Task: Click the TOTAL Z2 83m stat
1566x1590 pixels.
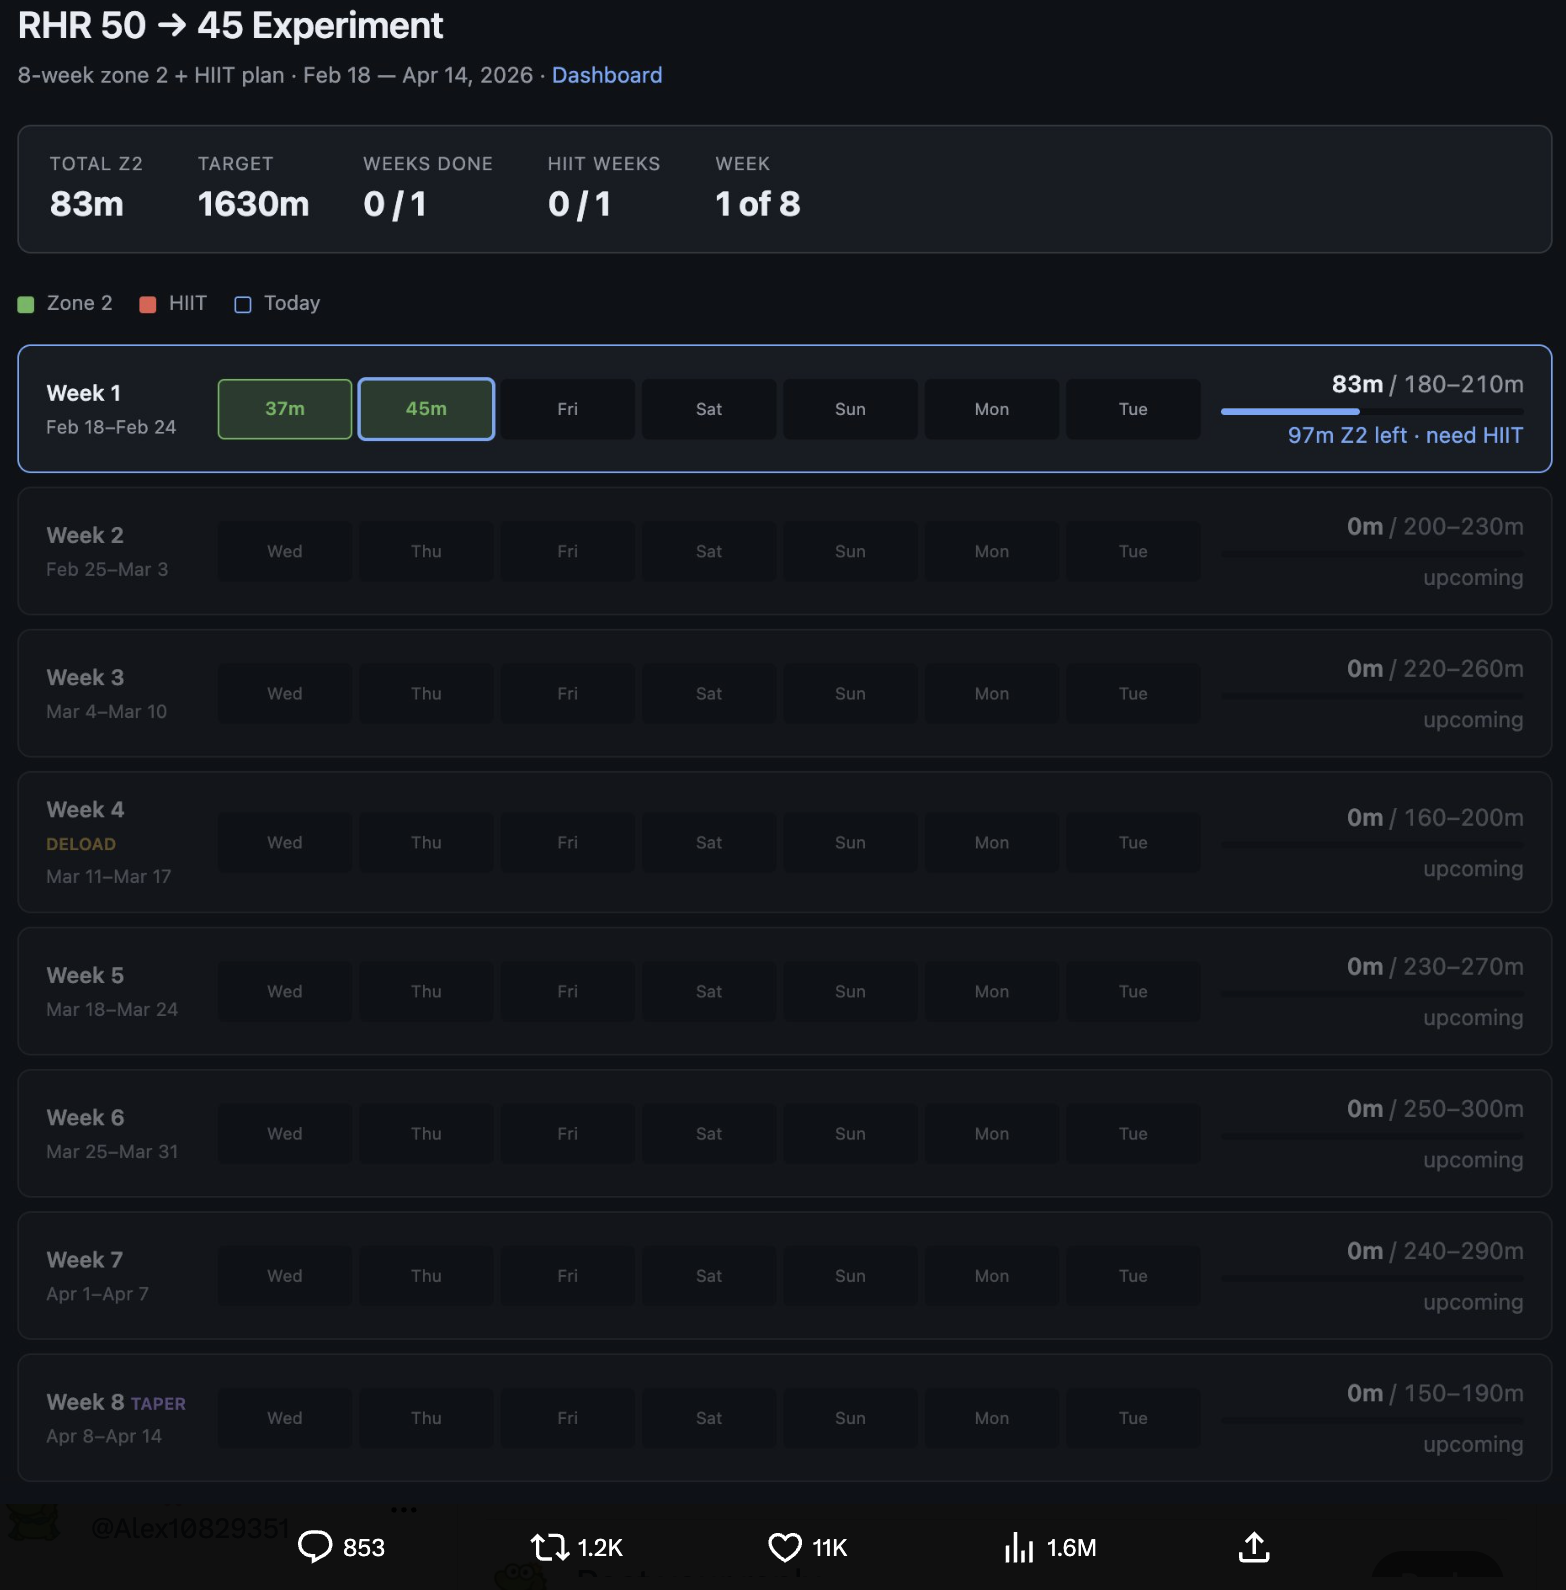Action: pos(87,204)
